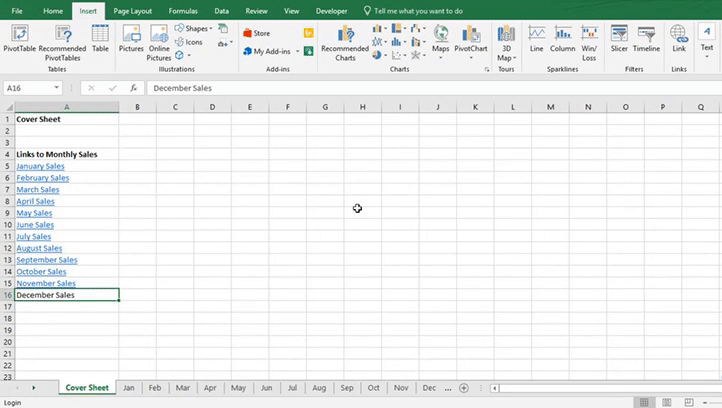
Task: Insert a Line sparkline
Action: click(537, 39)
